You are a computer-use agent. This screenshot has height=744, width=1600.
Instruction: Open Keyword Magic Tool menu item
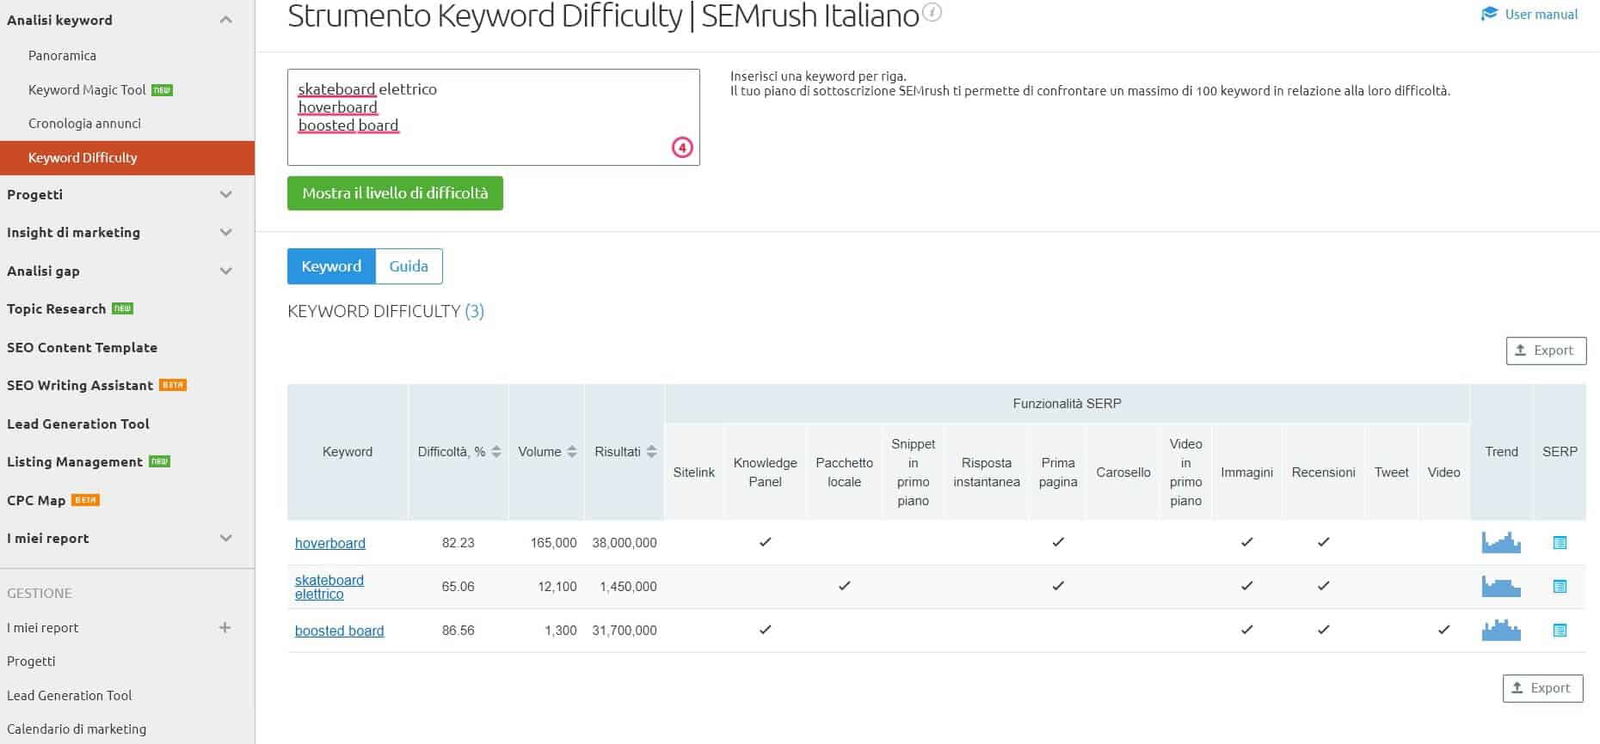click(87, 90)
